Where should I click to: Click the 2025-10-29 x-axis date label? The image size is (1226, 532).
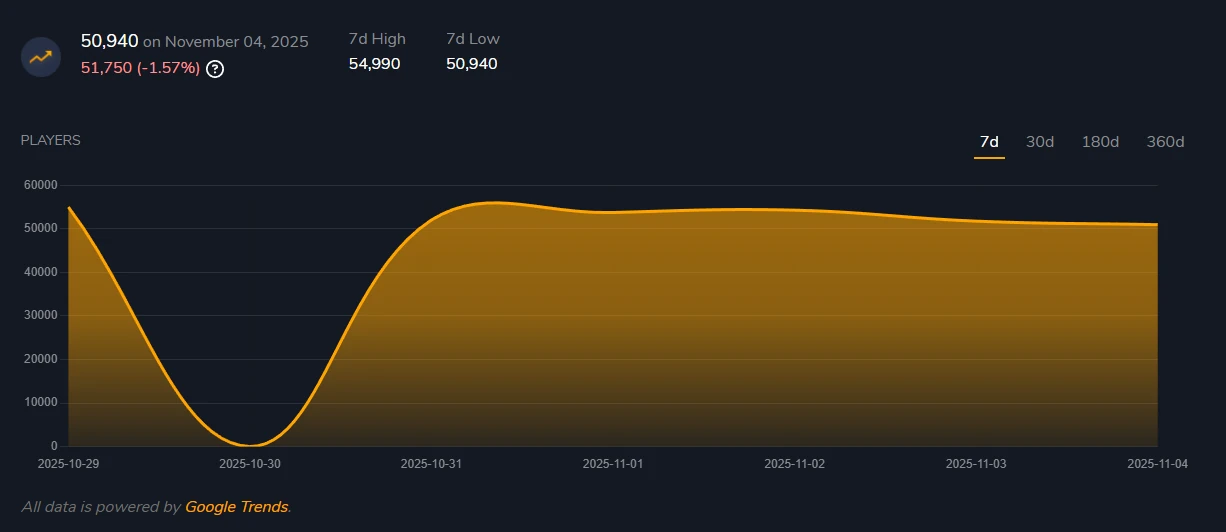[68, 464]
